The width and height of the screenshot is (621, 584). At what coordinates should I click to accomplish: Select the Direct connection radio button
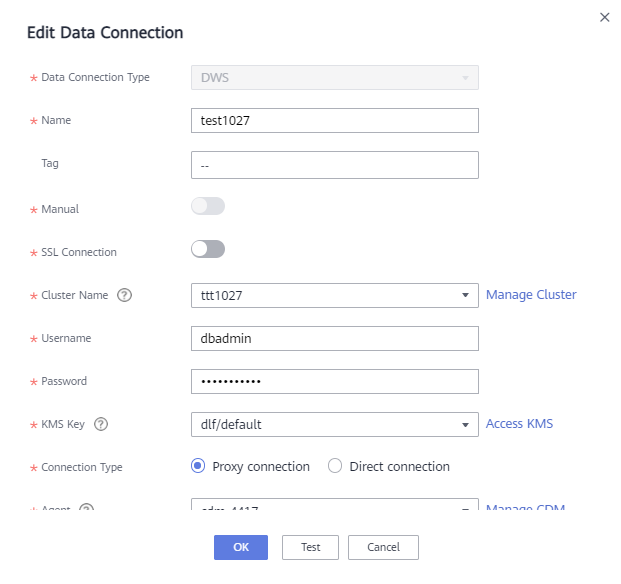(x=335, y=466)
